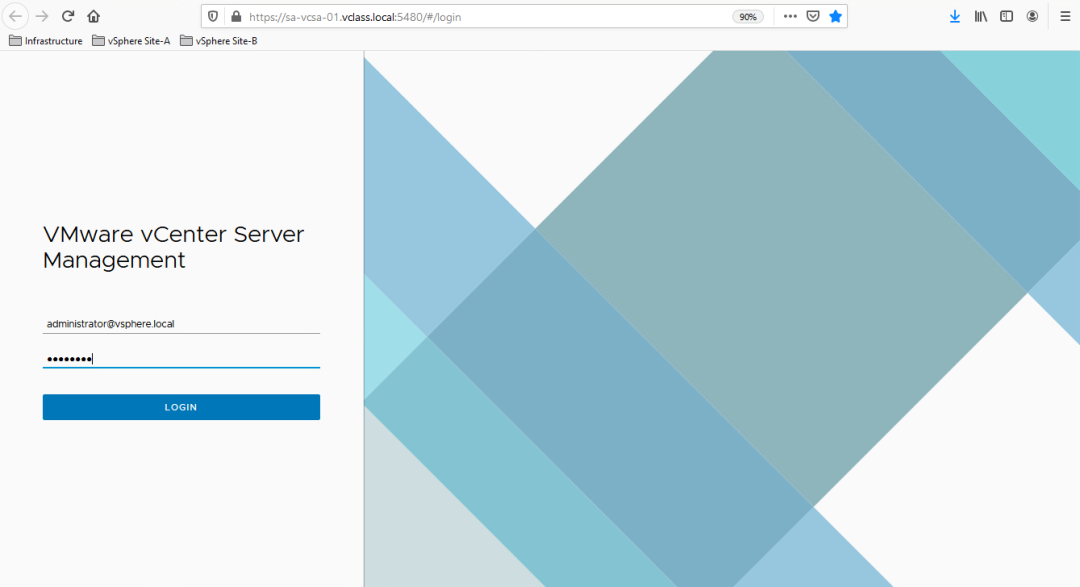
Task: Toggle bookmark star for this page
Action: [835, 17]
